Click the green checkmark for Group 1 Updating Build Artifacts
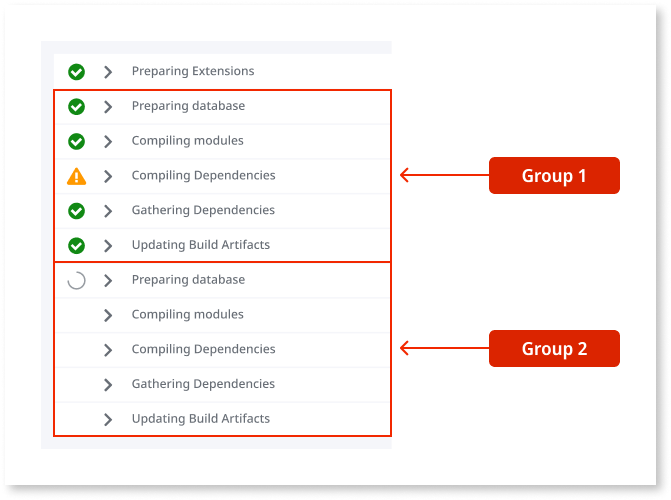The height and width of the screenshot is (500, 671). coord(76,246)
